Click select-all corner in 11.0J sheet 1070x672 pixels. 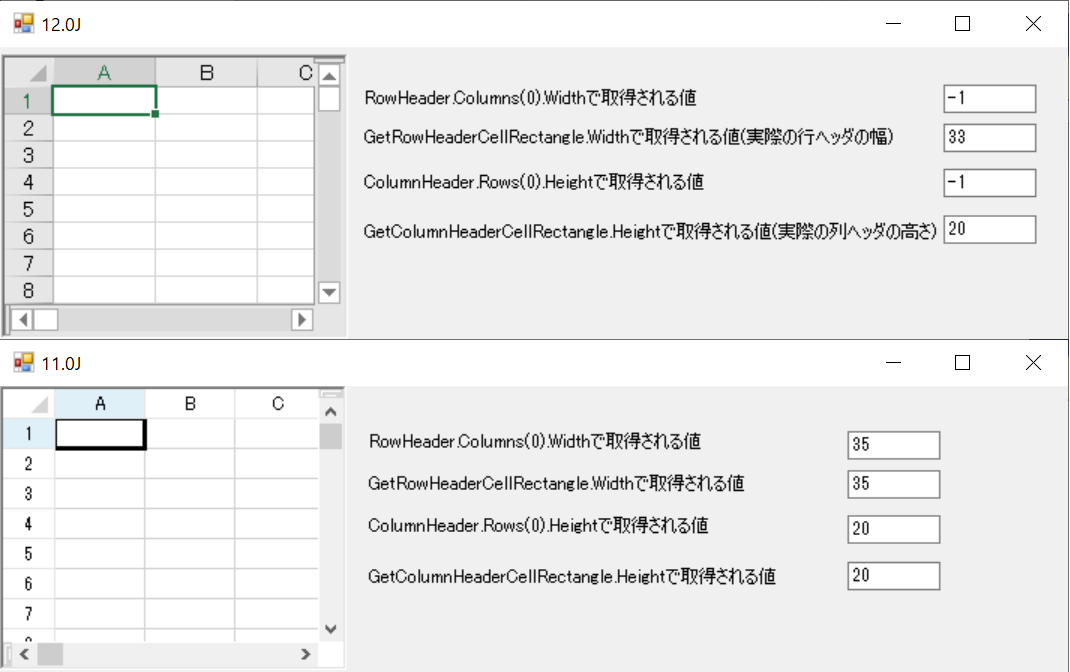(x=29, y=404)
